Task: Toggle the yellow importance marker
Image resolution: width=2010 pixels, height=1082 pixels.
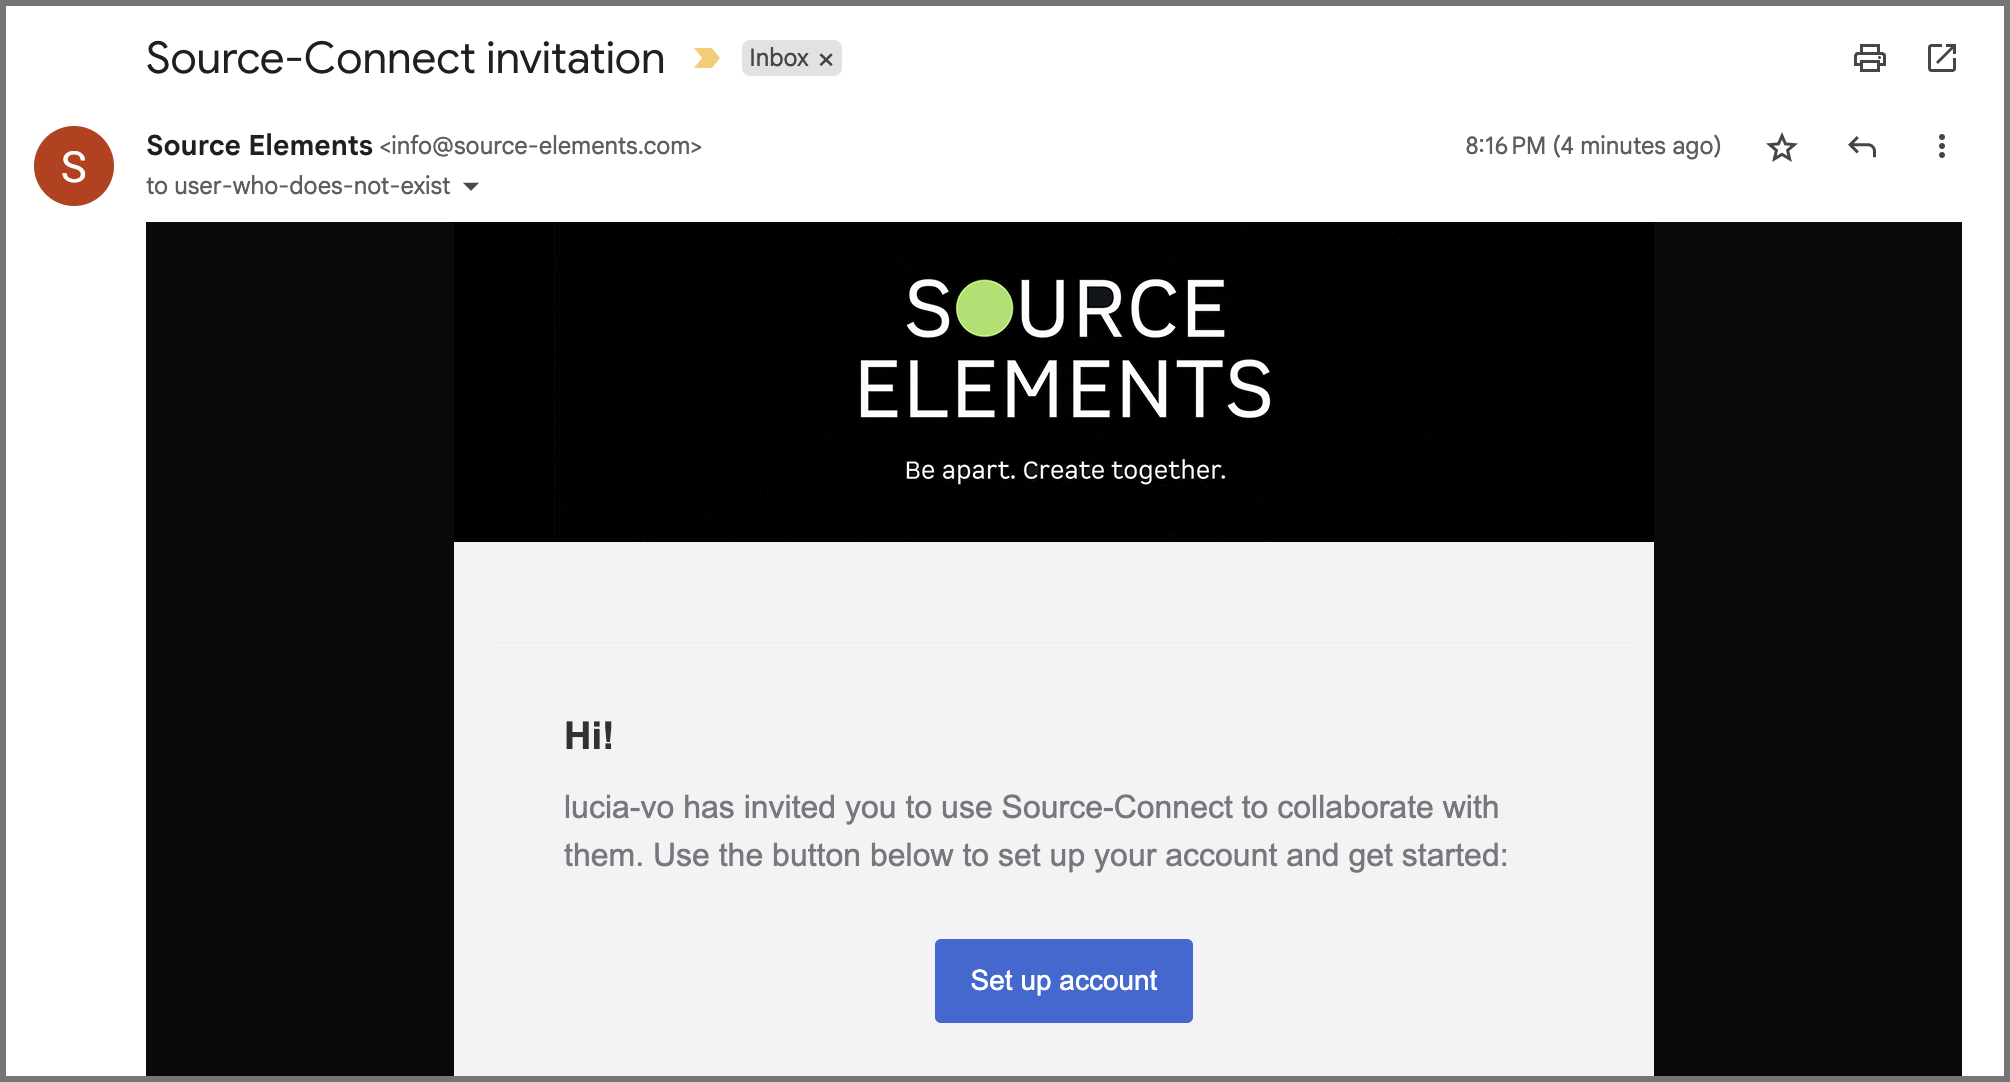Action: (x=707, y=58)
